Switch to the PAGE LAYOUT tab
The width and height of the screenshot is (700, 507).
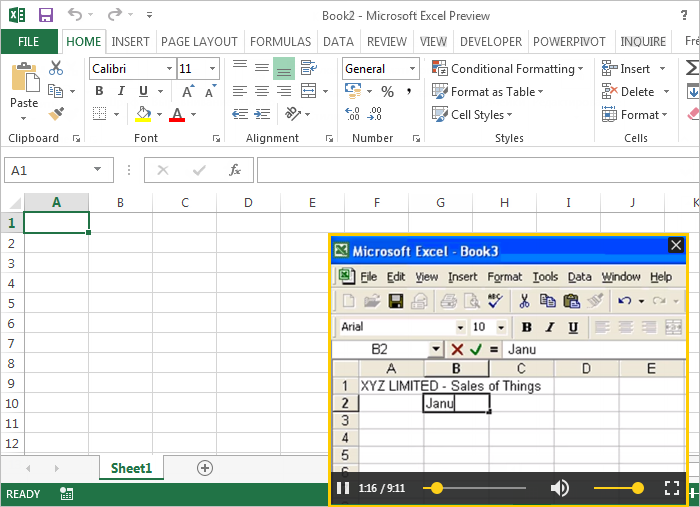point(199,42)
